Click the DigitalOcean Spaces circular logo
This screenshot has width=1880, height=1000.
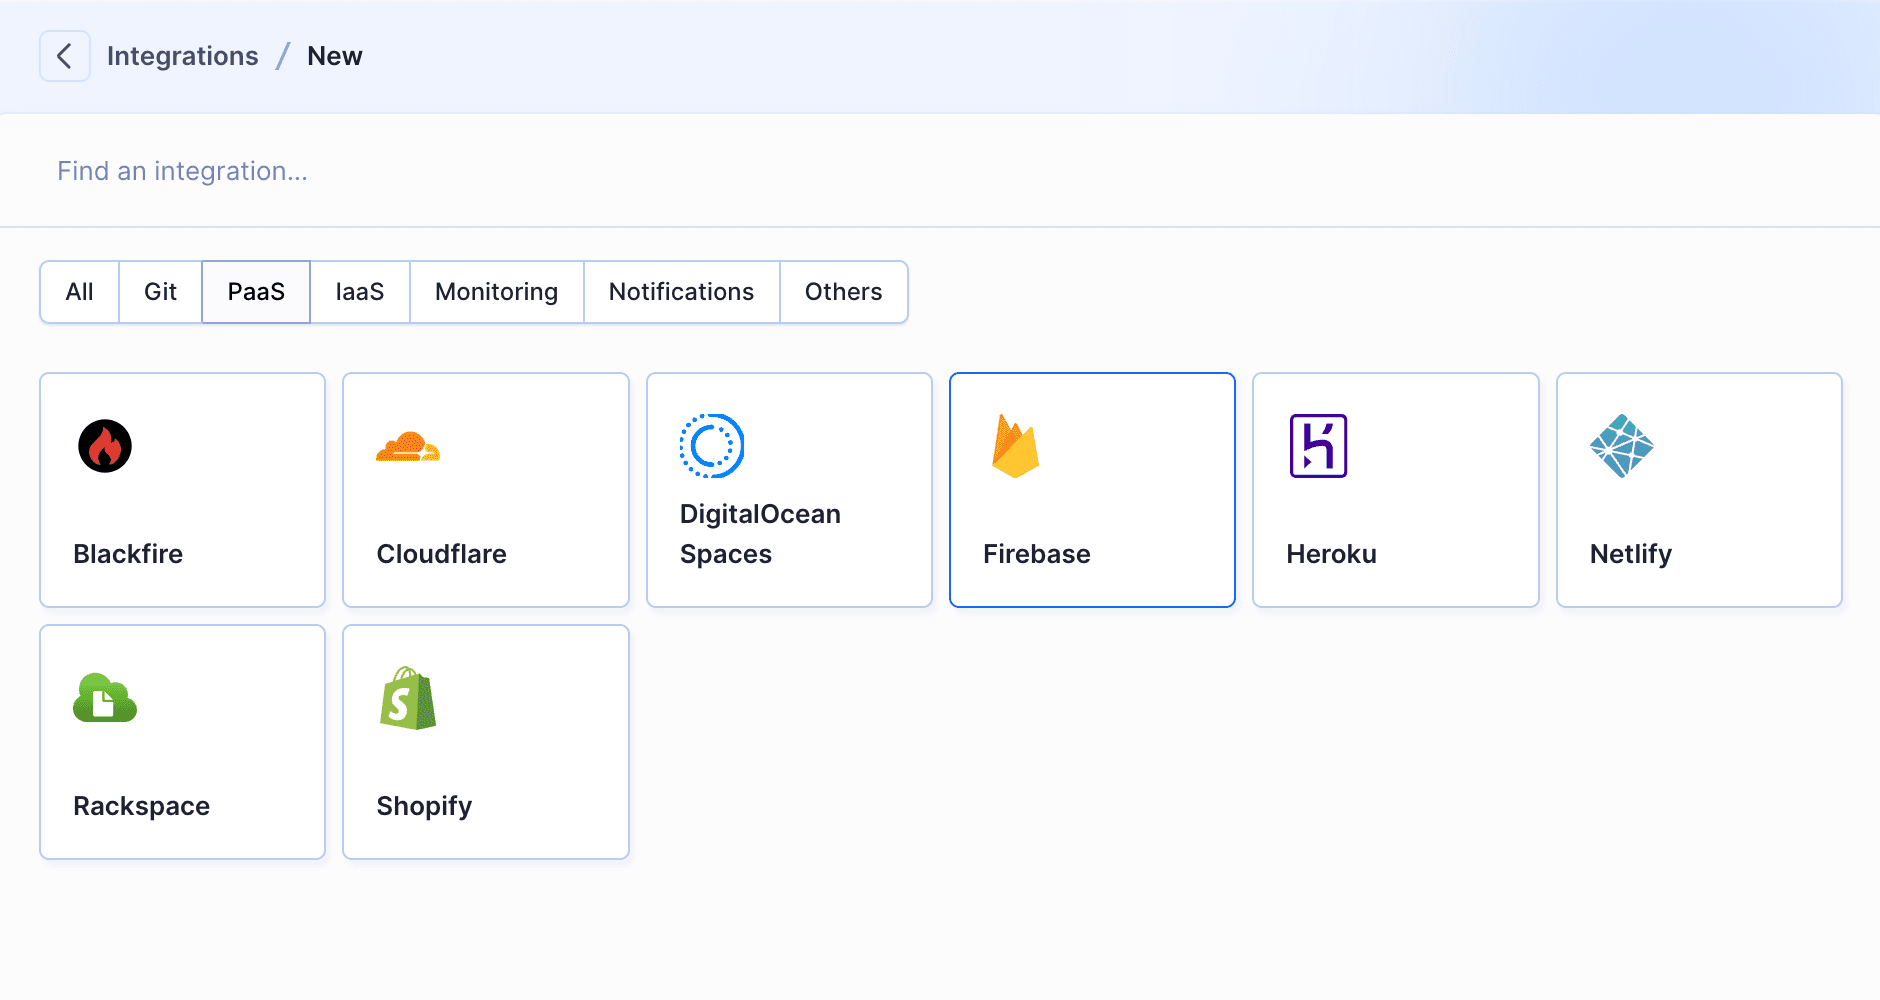pyautogui.click(x=712, y=446)
